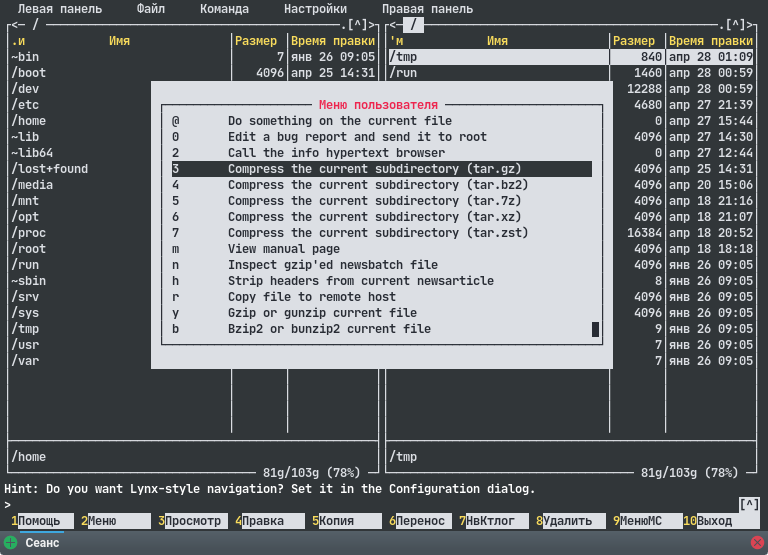Select 'Gzip or gunzip current file' entry
768x555 pixels.
pos(382,313)
